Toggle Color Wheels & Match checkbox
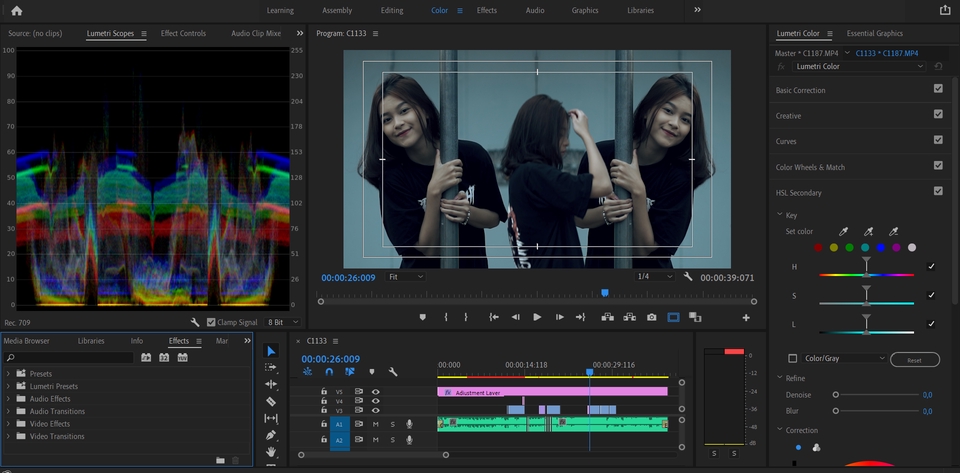 938,166
